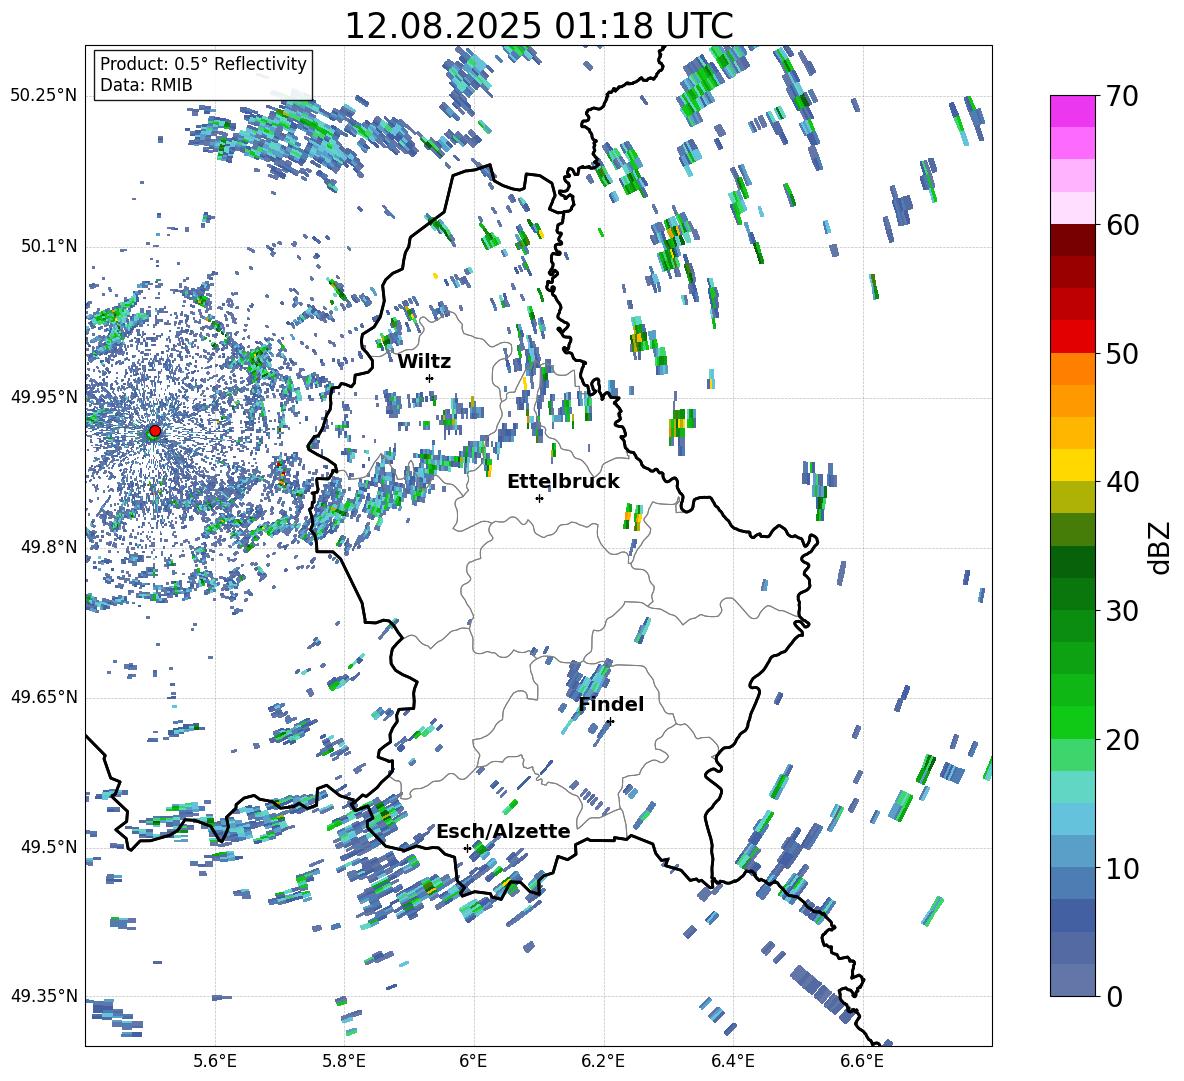Click the Esch/Alzette city label
Viewport: 1184px width, 1081px height.
pyautogui.click(x=503, y=831)
